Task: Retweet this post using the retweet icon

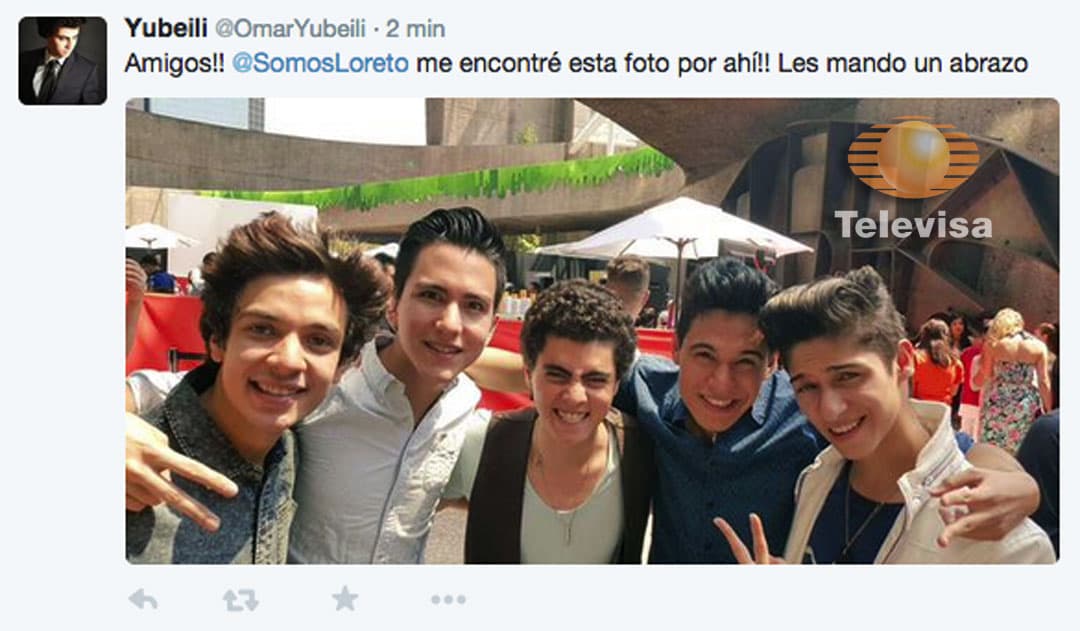Action: tap(241, 600)
